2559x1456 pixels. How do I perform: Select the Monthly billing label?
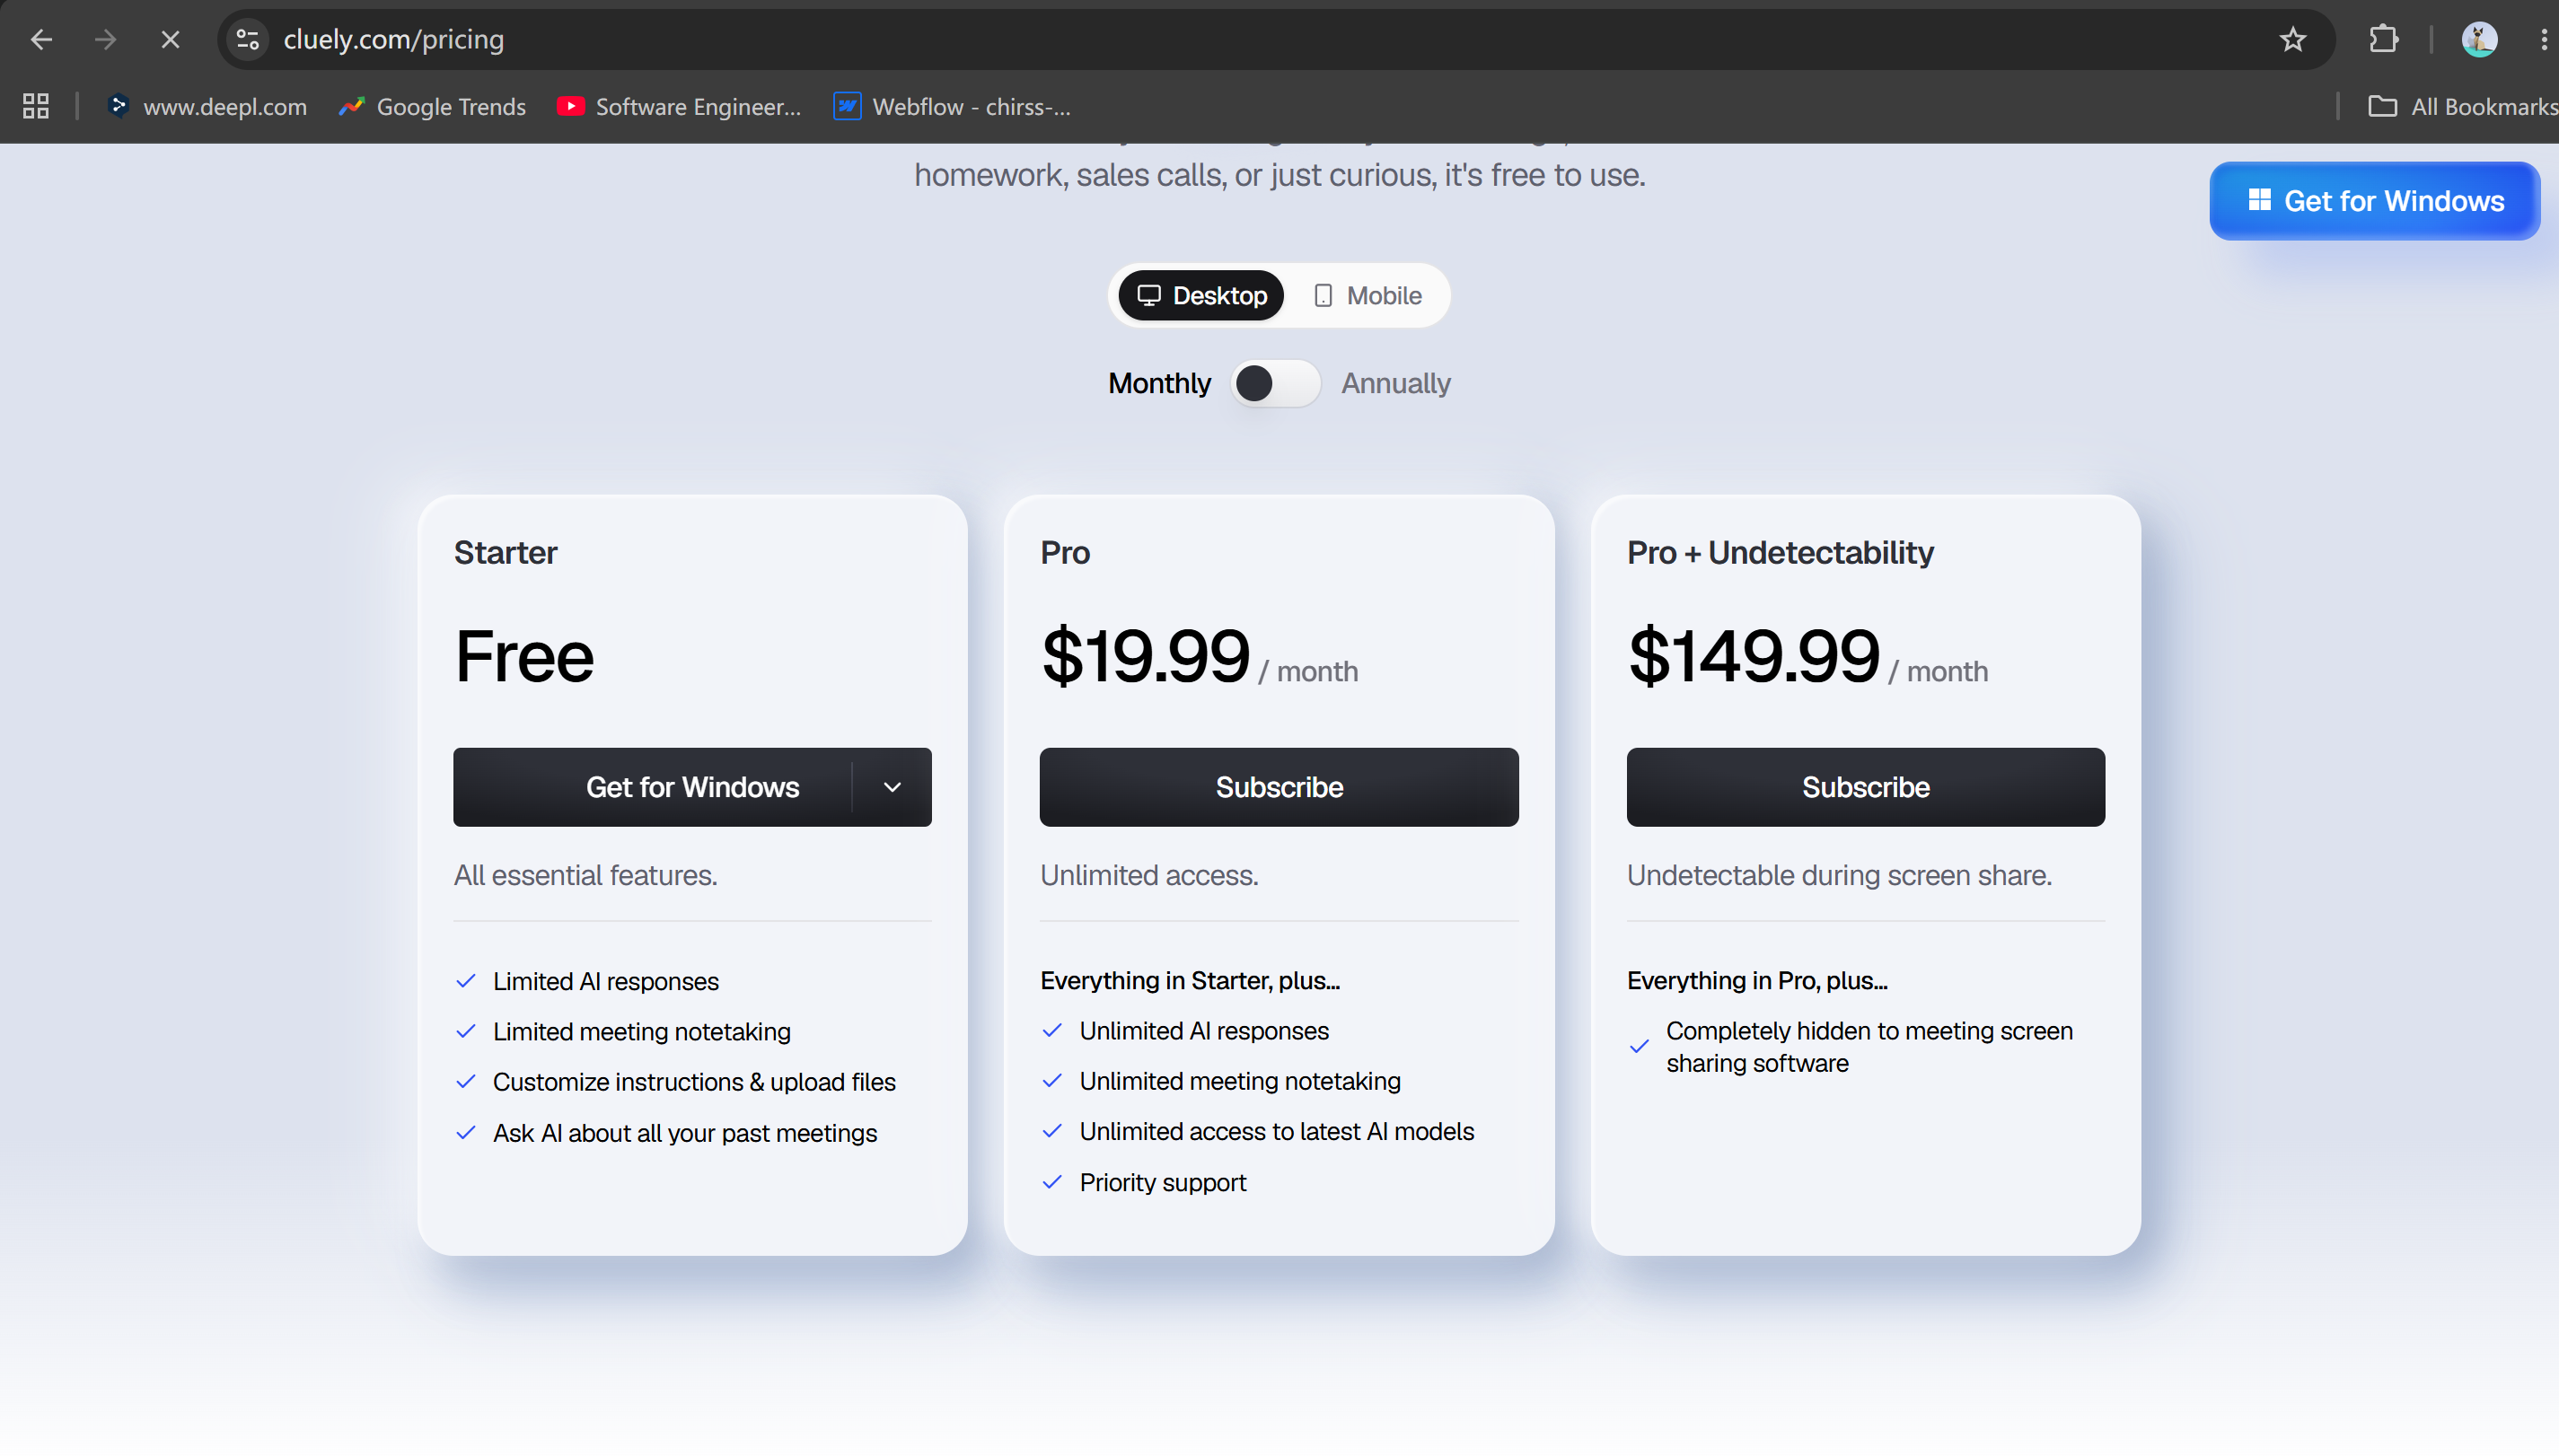1159,383
